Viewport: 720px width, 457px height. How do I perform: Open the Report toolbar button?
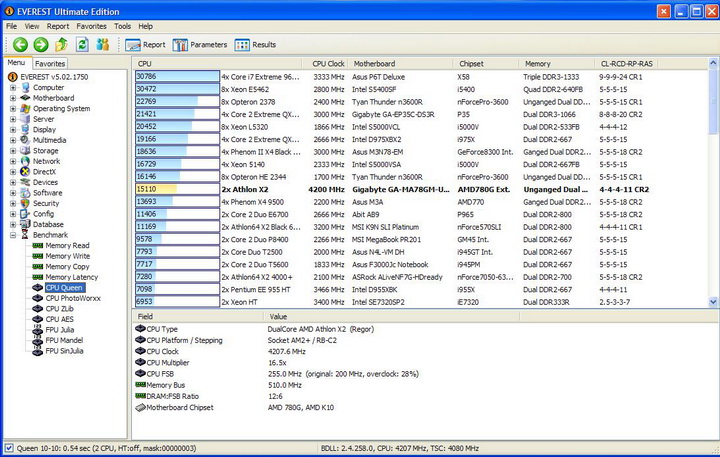pos(145,45)
